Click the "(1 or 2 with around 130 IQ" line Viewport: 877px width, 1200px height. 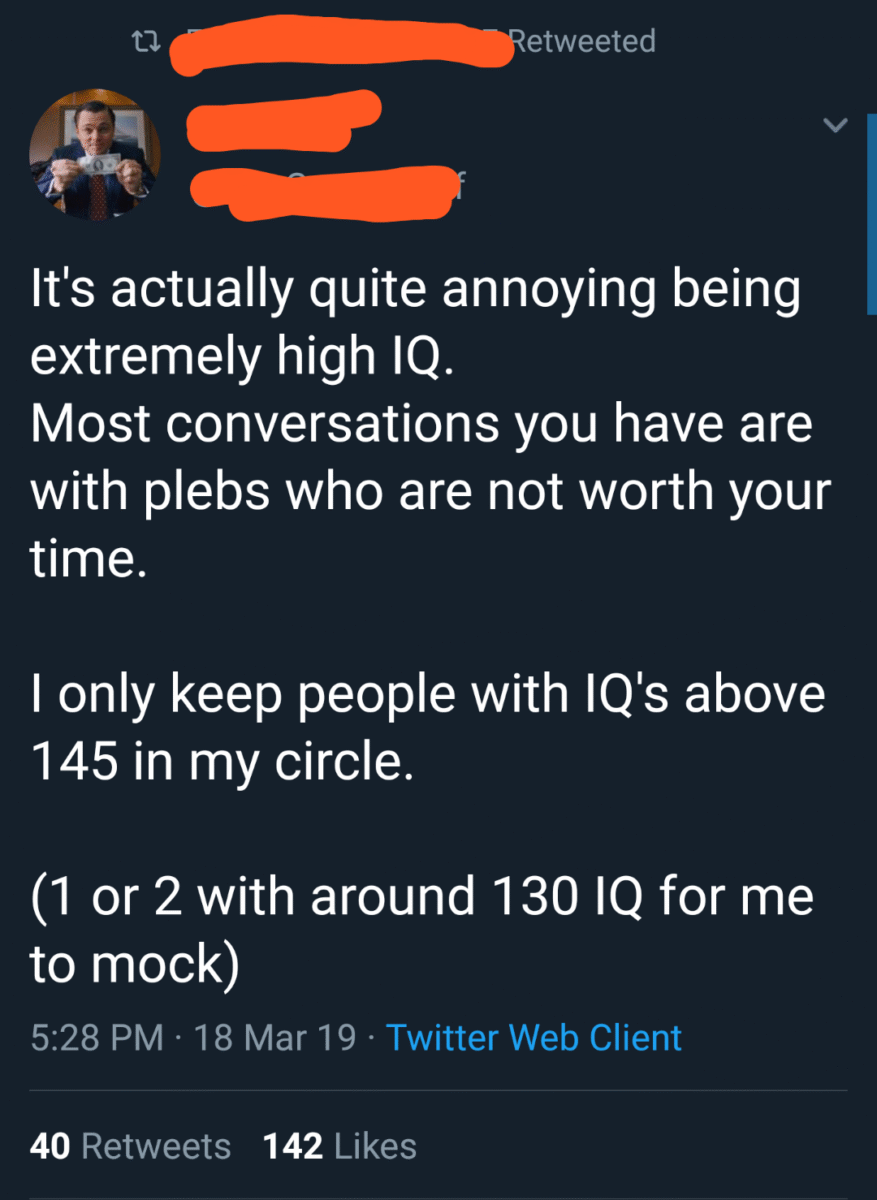421,896
